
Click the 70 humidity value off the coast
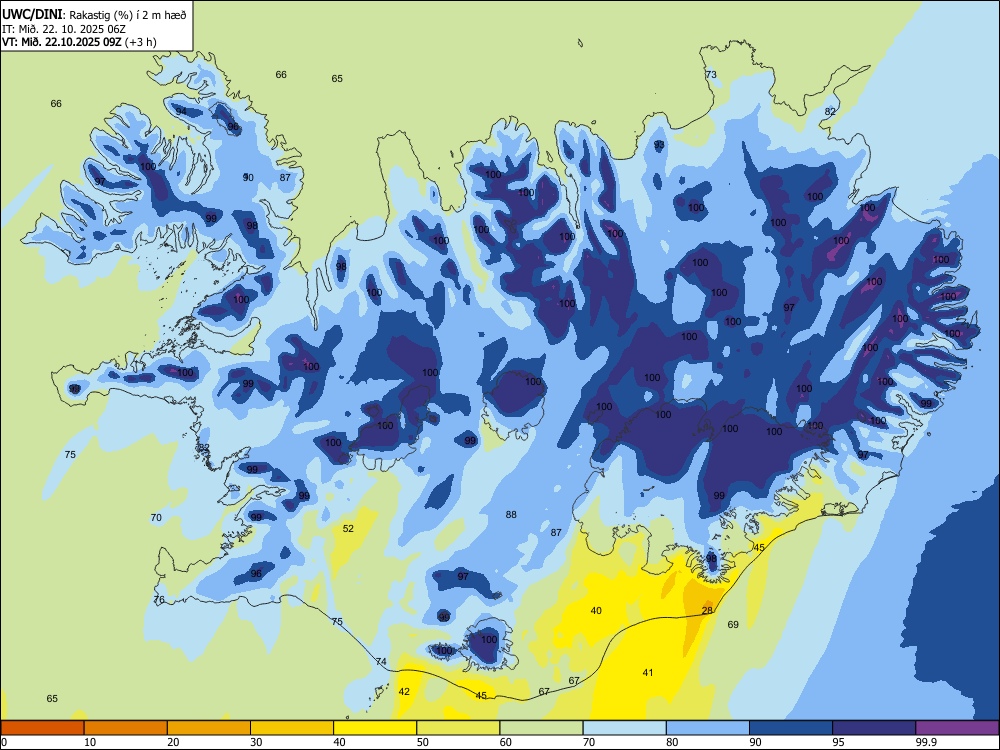point(156,518)
